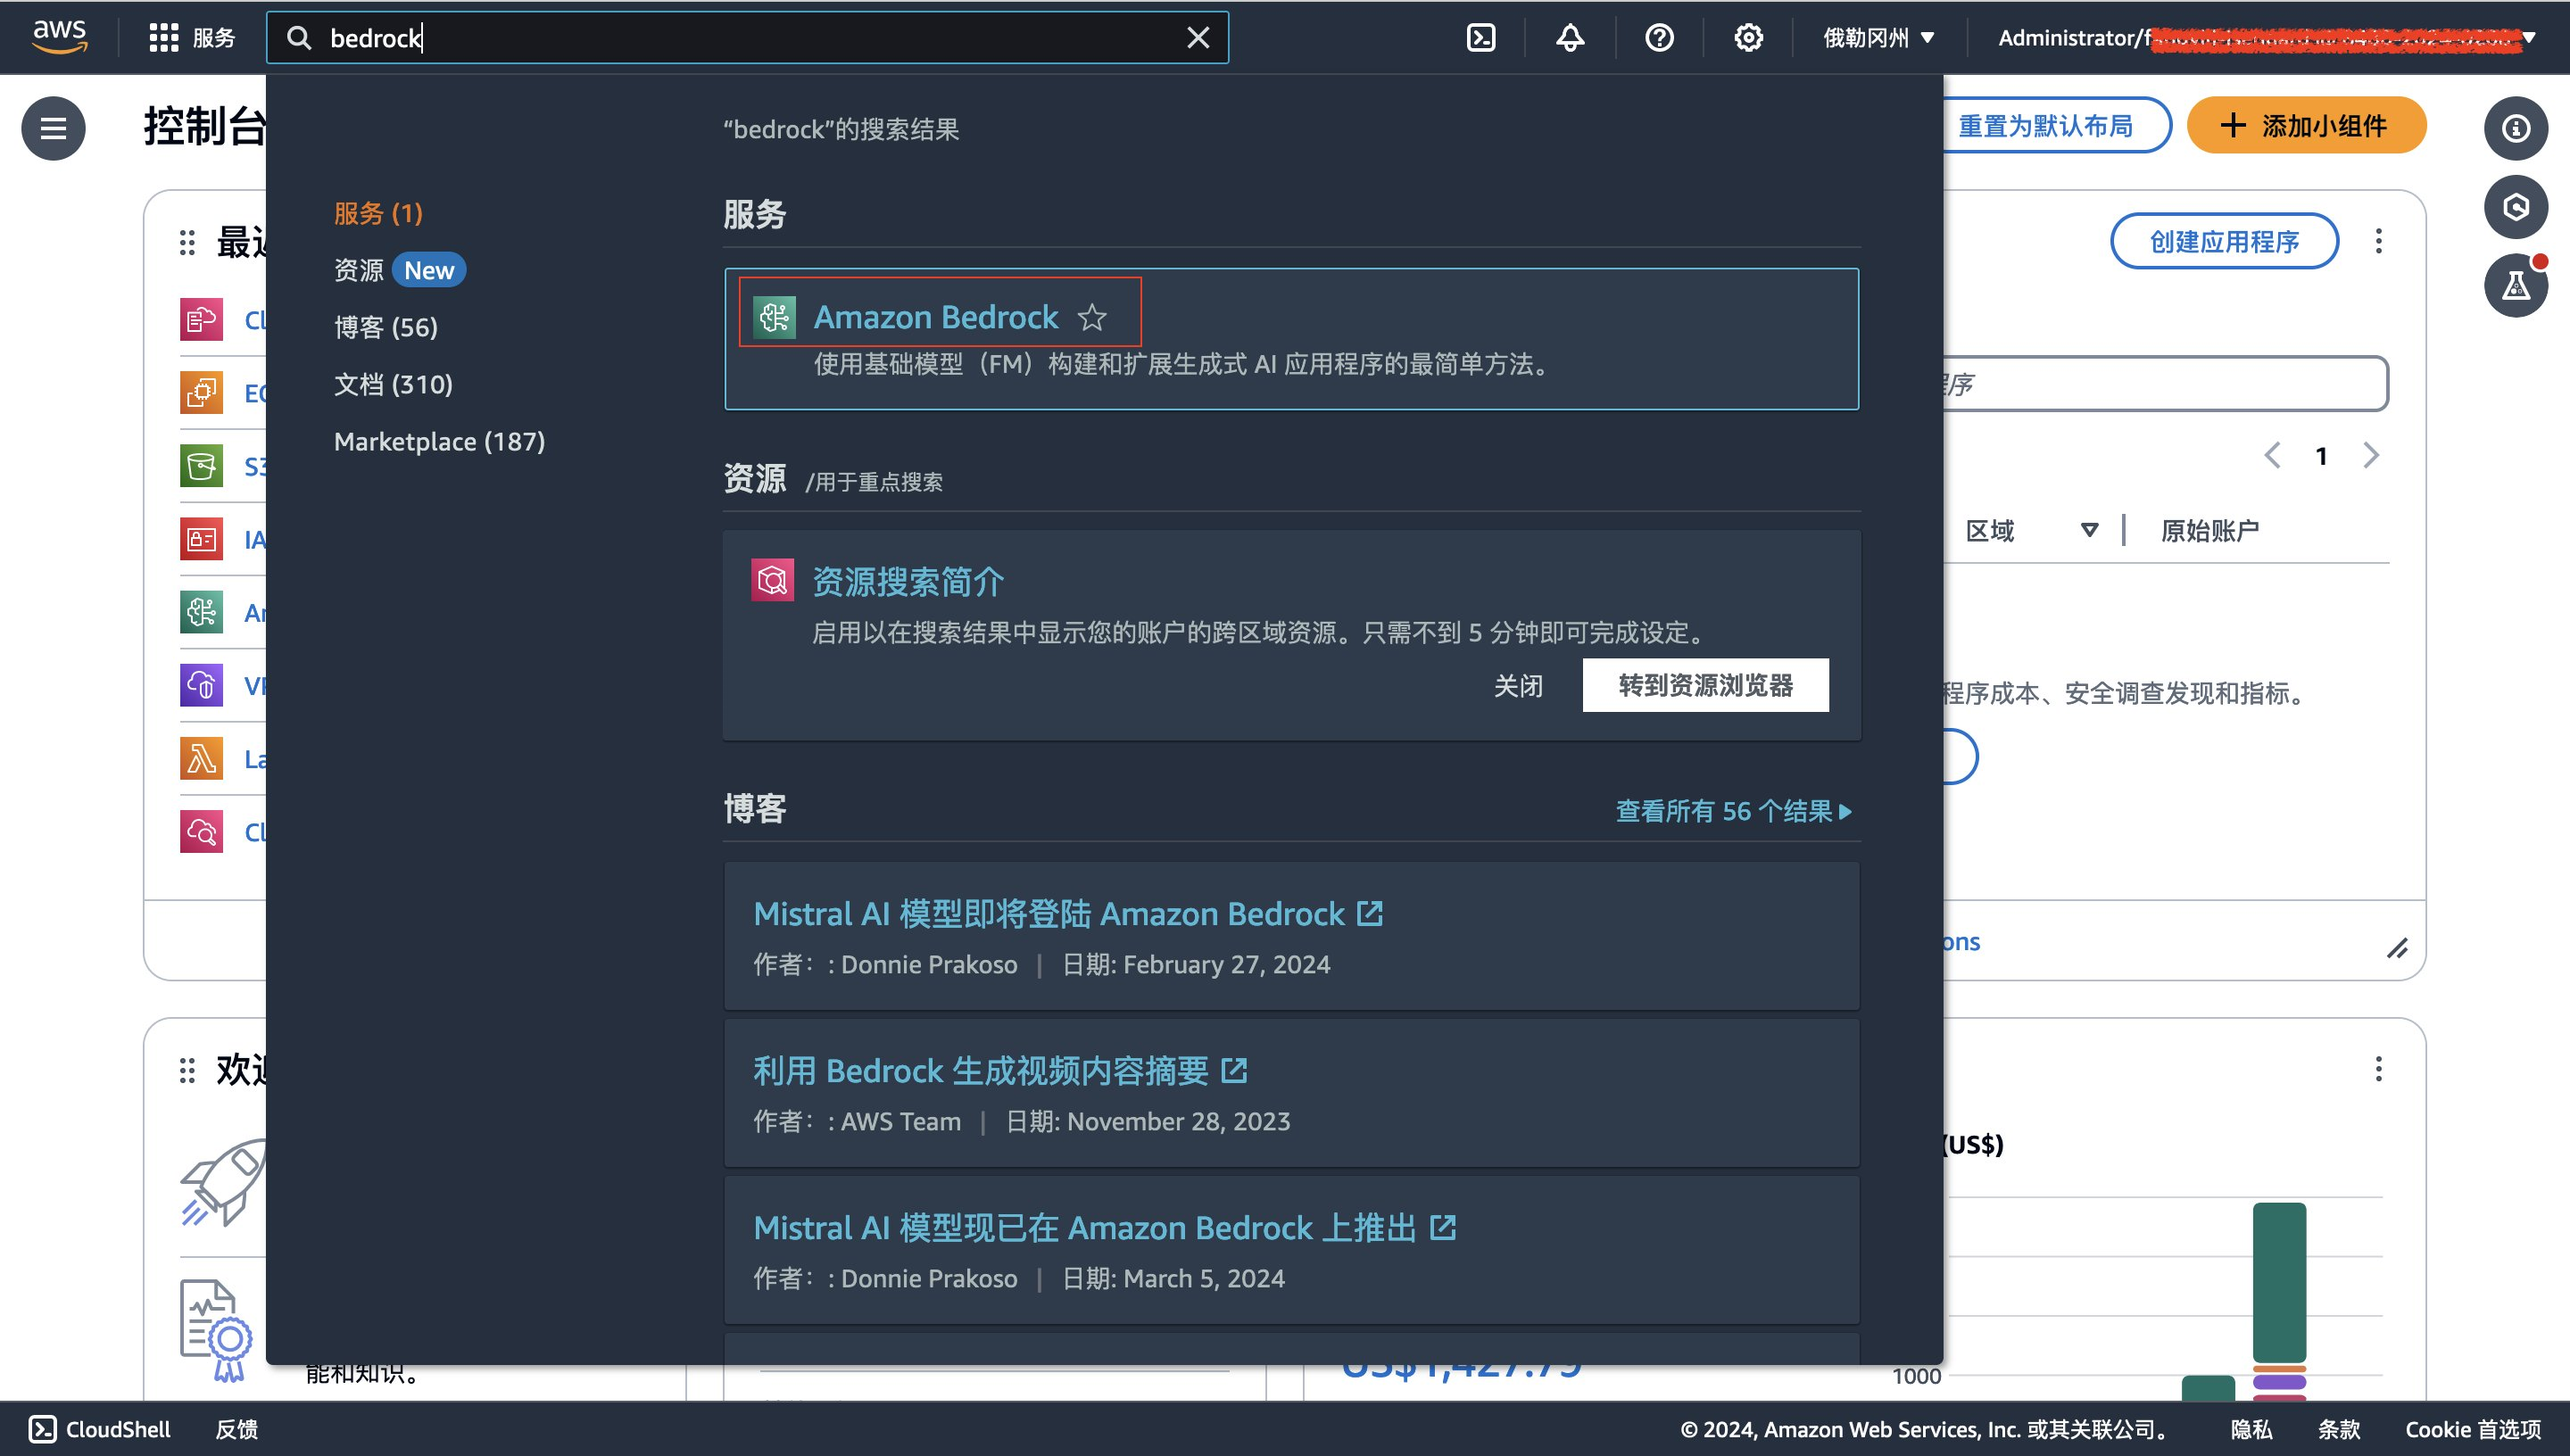Click the notifications bell icon
Viewport: 2570px width, 1456px height.
click(1570, 38)
